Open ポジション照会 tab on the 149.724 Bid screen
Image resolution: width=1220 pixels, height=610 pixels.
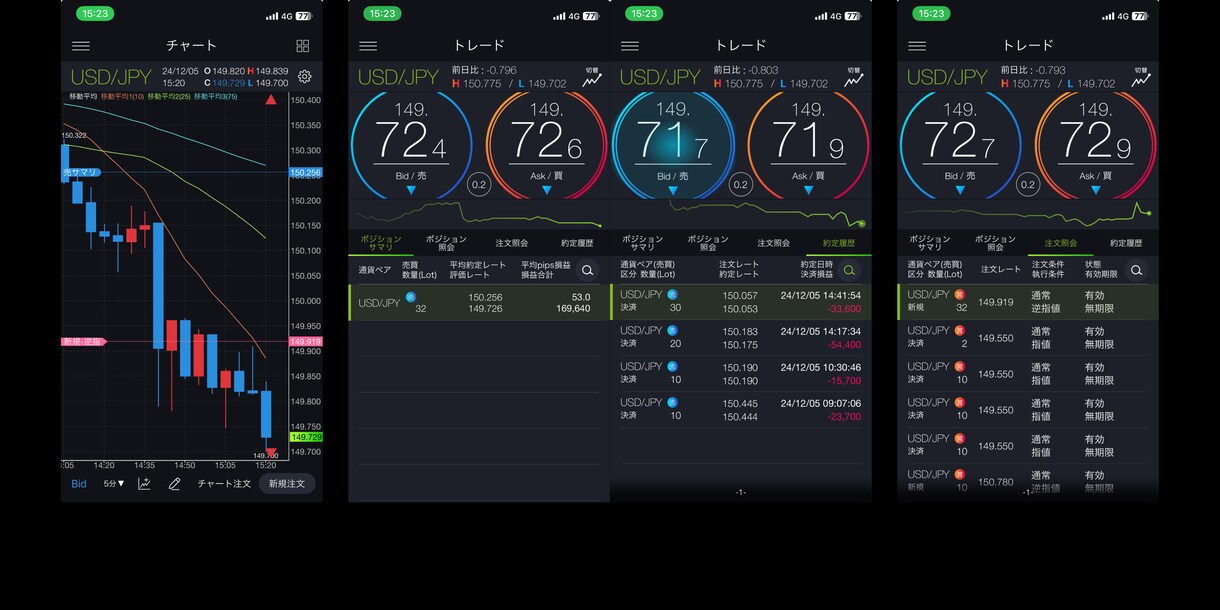coord(446,243)
